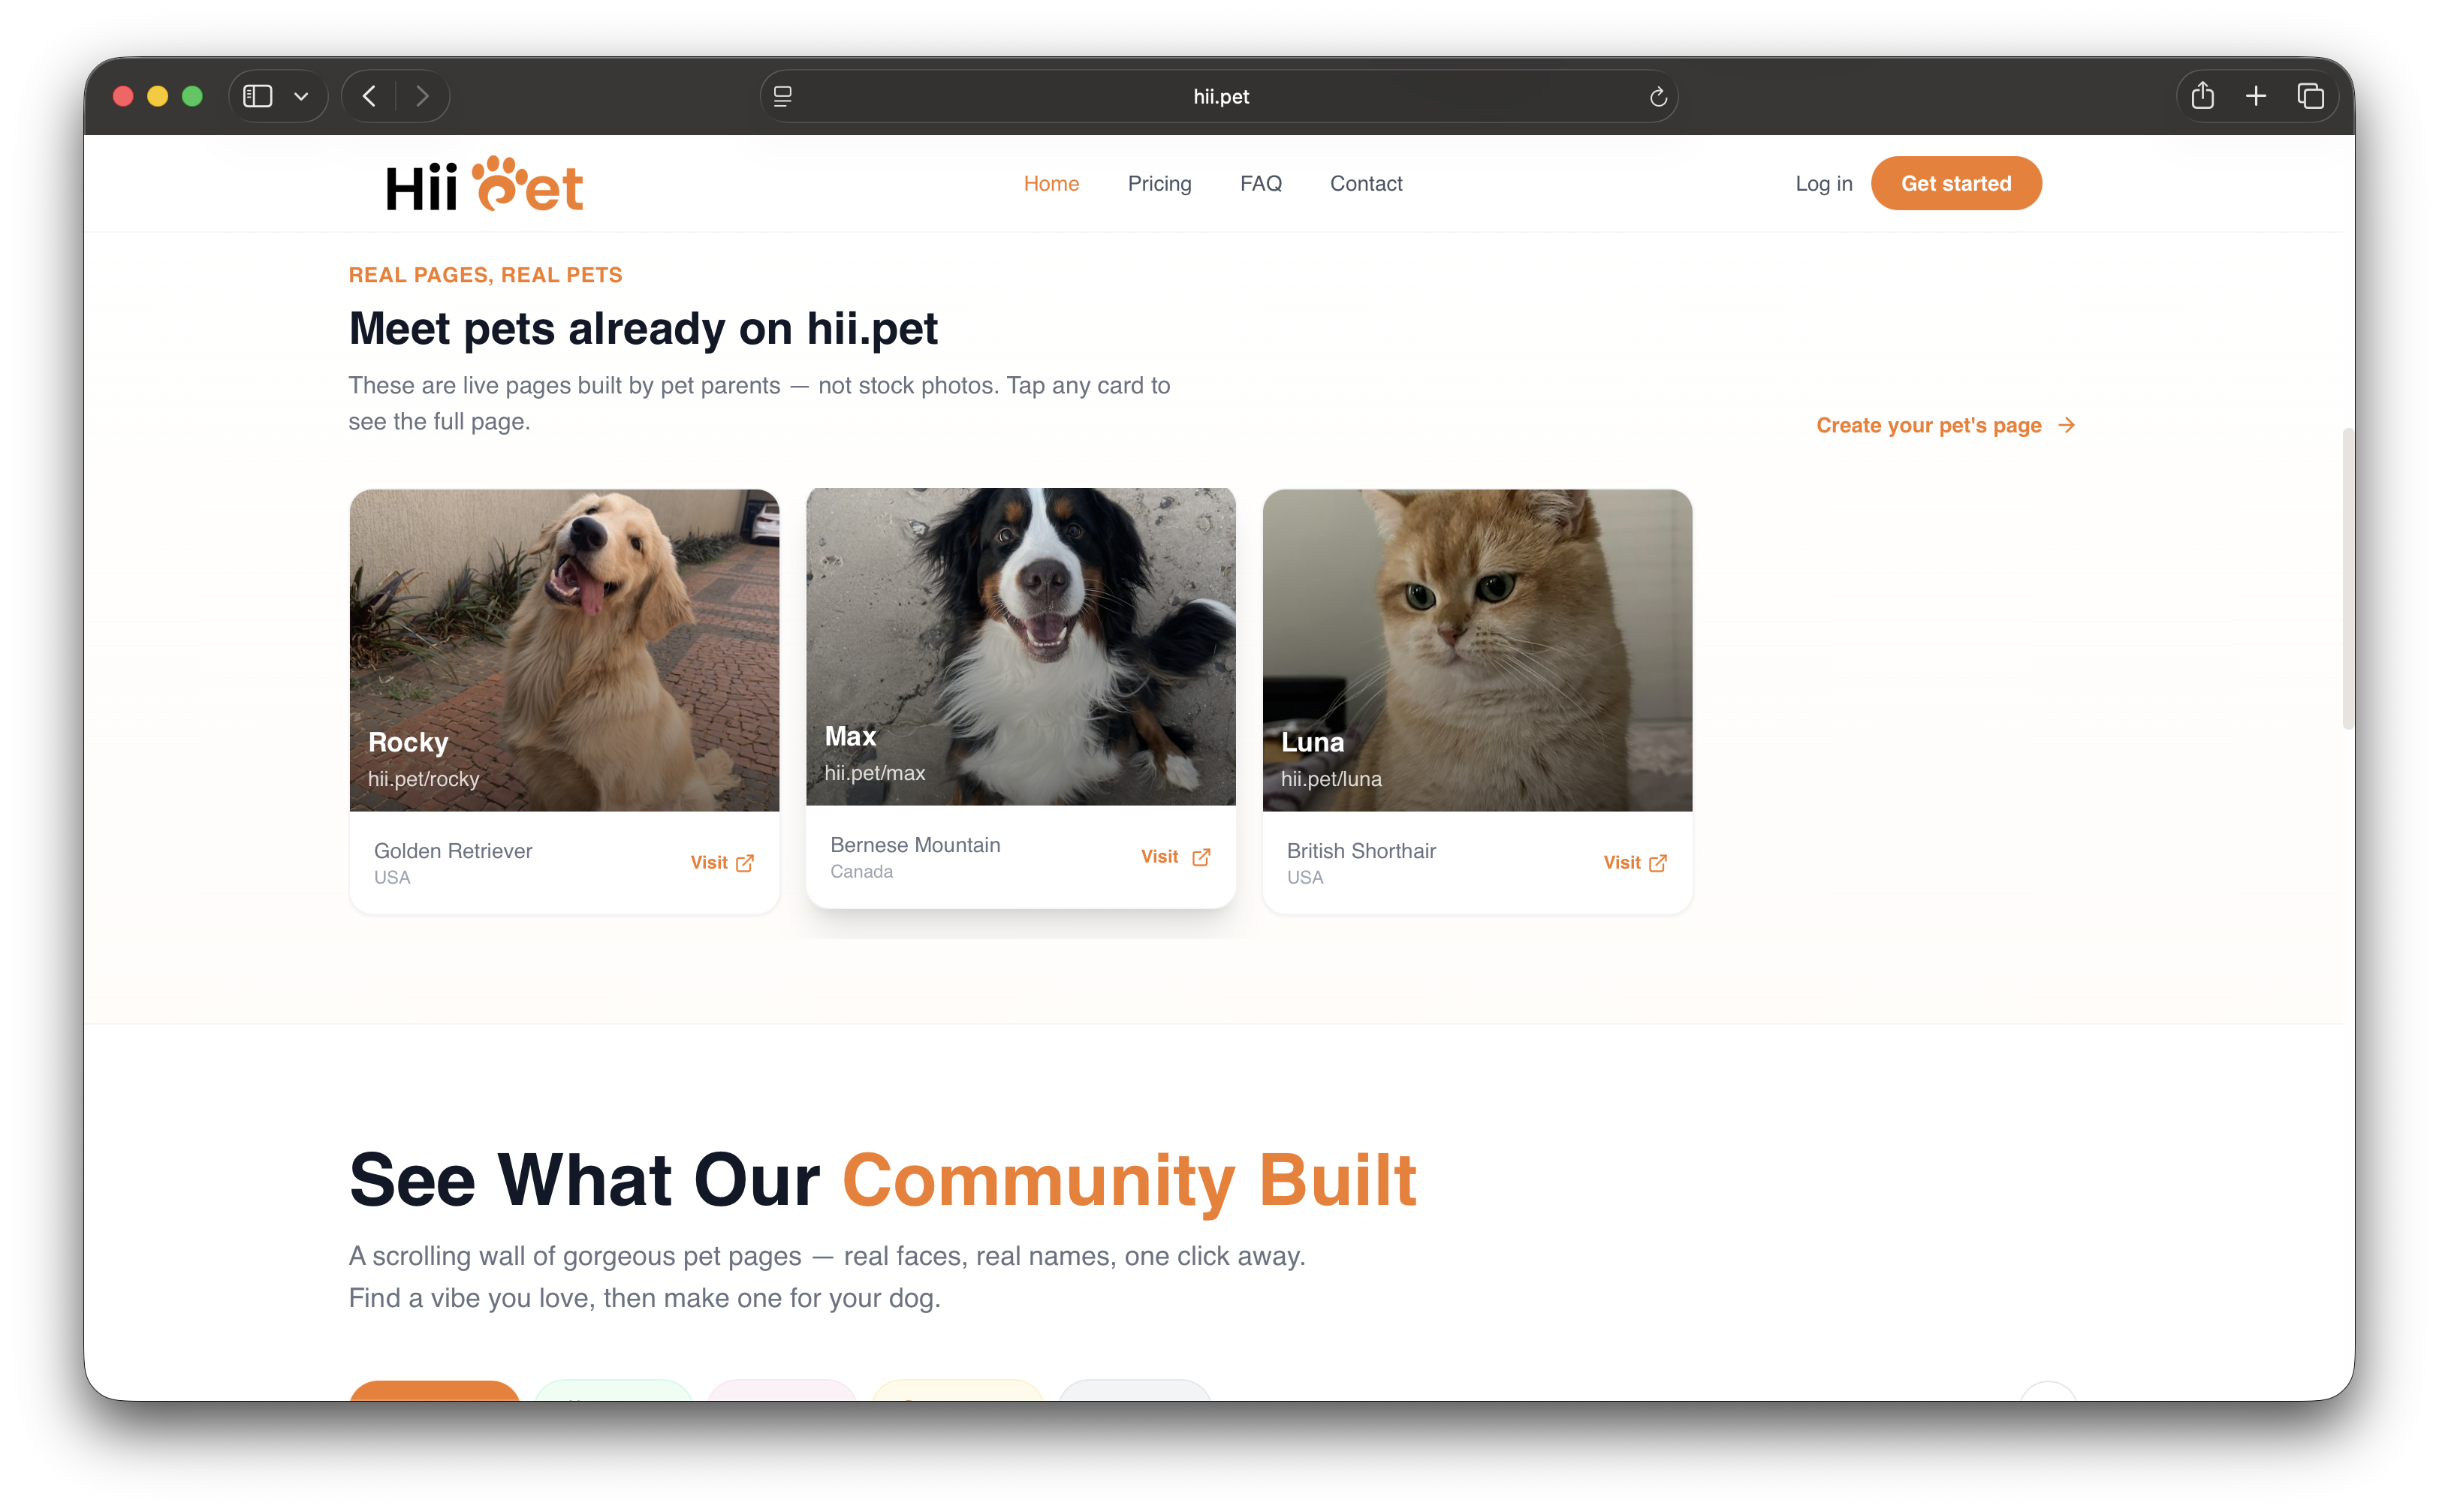Open the Hii Pet logo
The width and height of the screenshot is (2439, 1512).
coord(484,184)
